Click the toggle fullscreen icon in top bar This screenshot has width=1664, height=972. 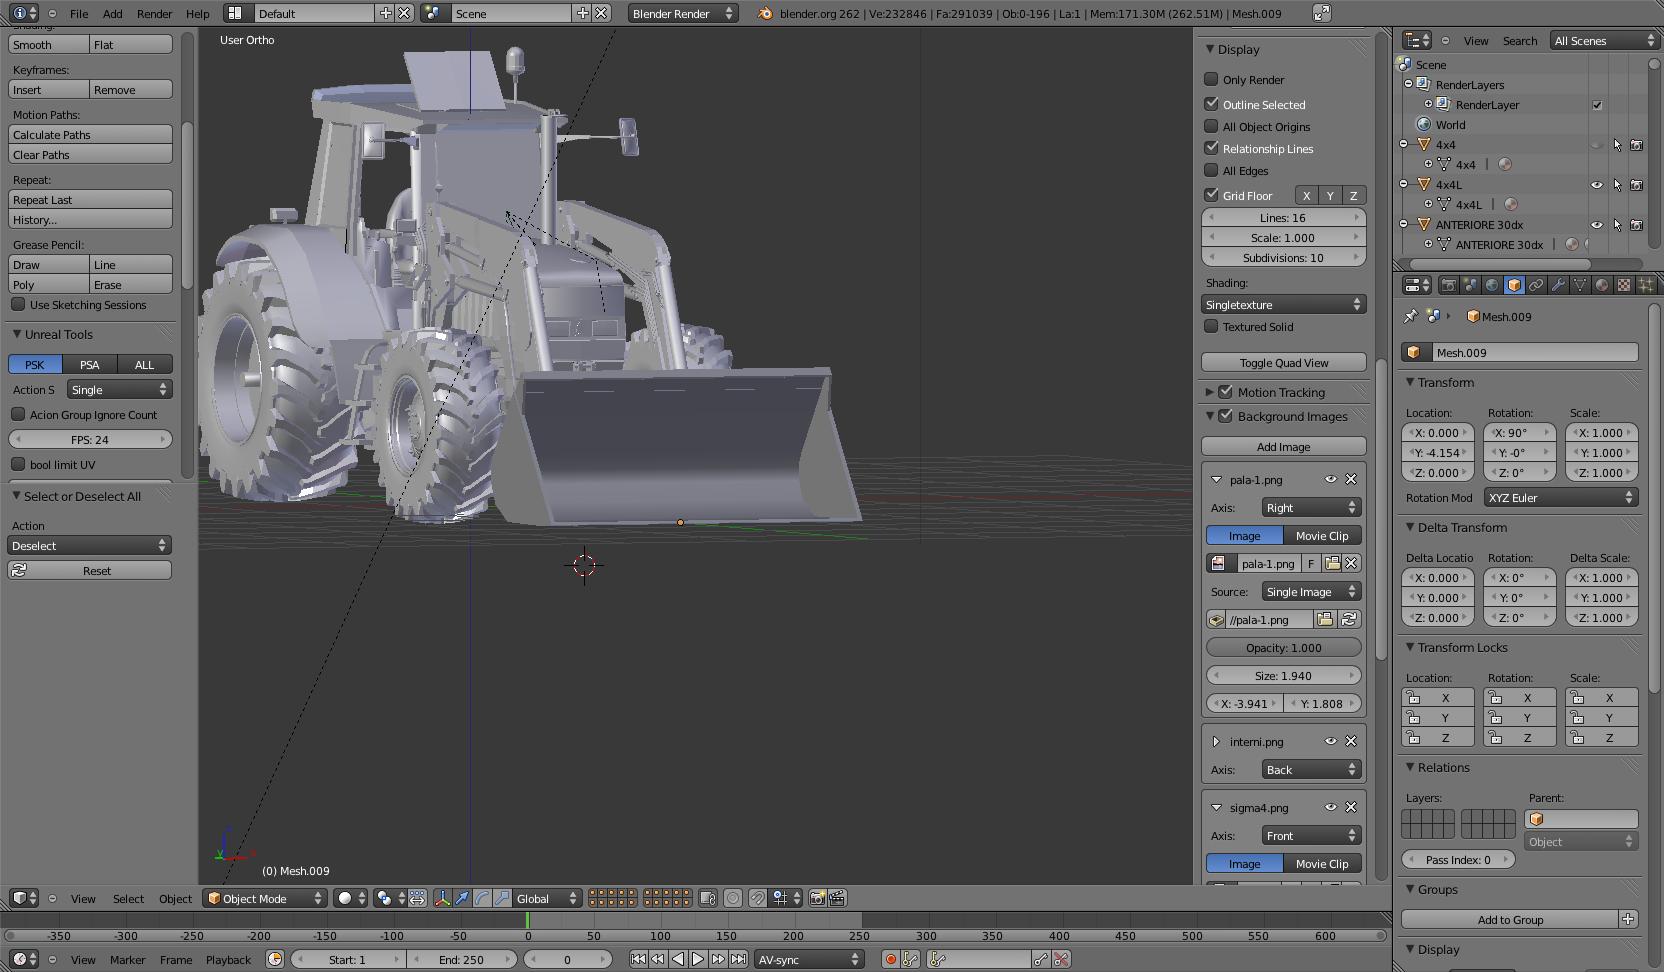1321,13
